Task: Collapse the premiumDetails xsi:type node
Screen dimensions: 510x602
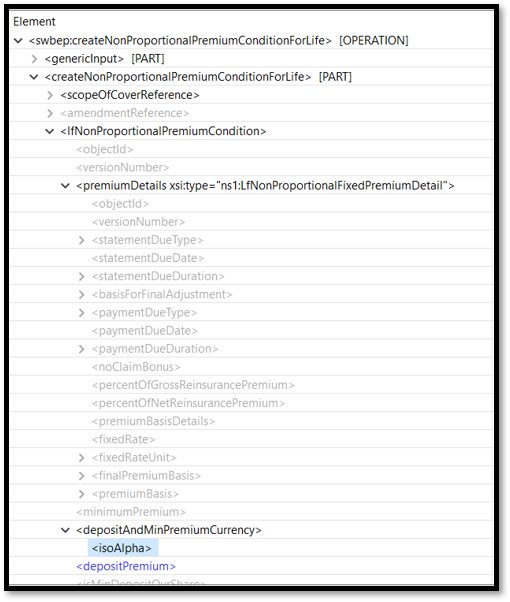Action: [x=65, y=186]
